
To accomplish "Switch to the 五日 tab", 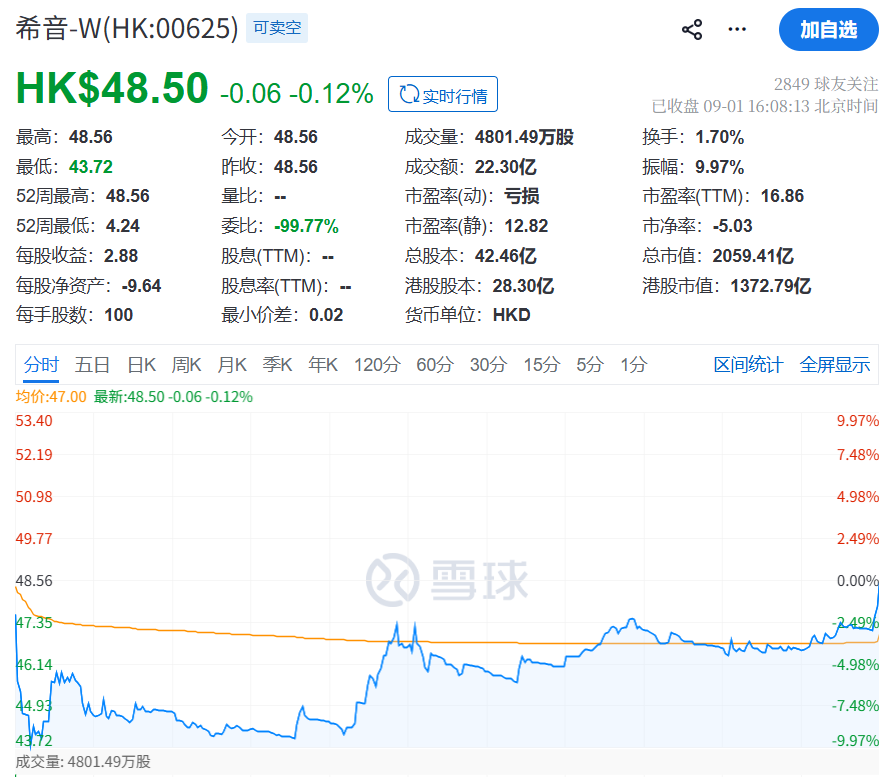I will click(x=92, y=365).
